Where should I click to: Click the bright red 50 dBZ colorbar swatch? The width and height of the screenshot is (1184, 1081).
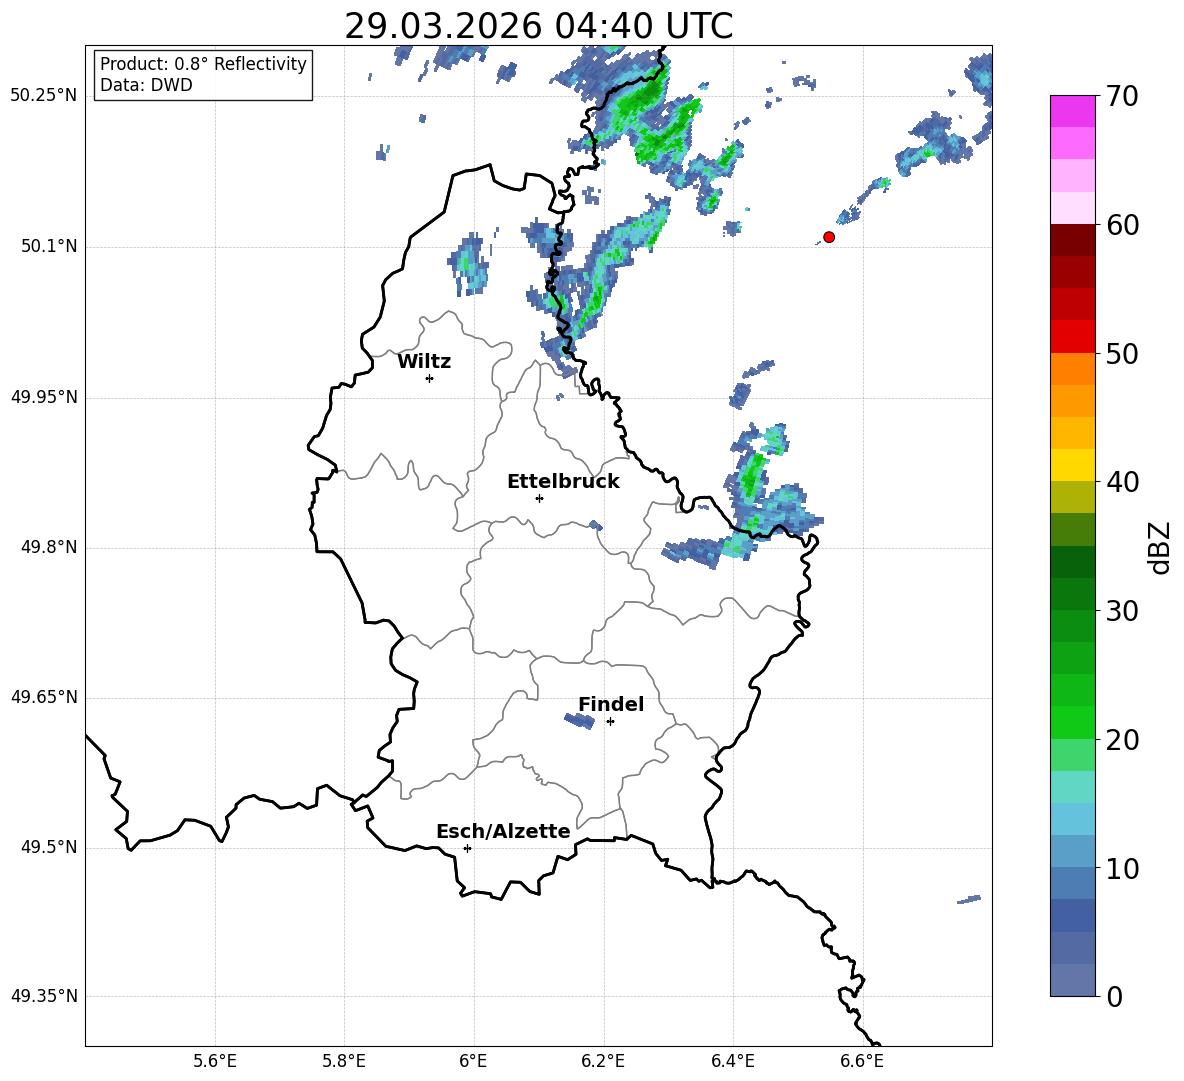point(1073,337)
